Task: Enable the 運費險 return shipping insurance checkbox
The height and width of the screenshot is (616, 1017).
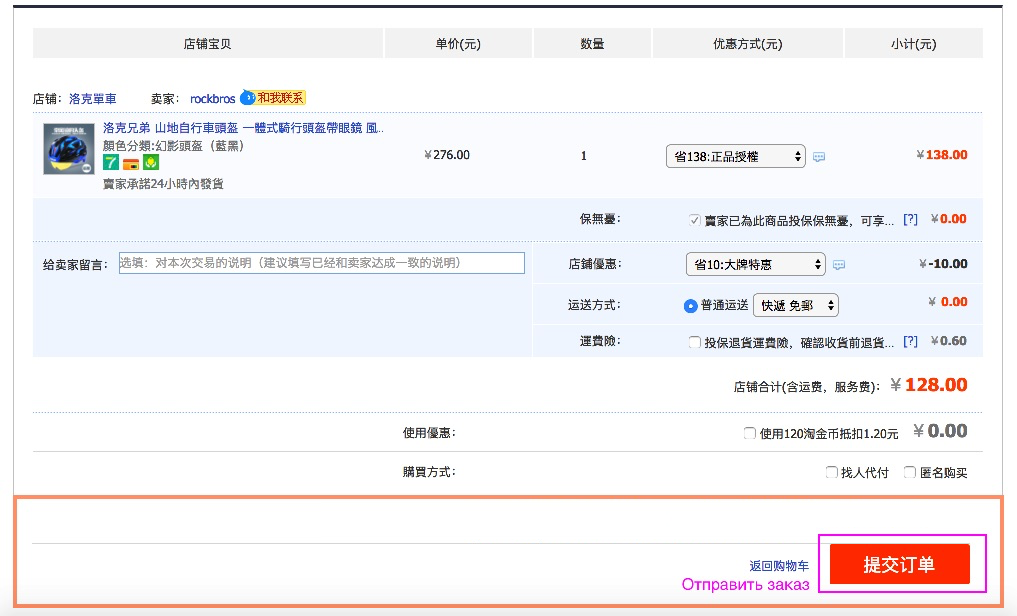Action: click(x=695, y=342)
